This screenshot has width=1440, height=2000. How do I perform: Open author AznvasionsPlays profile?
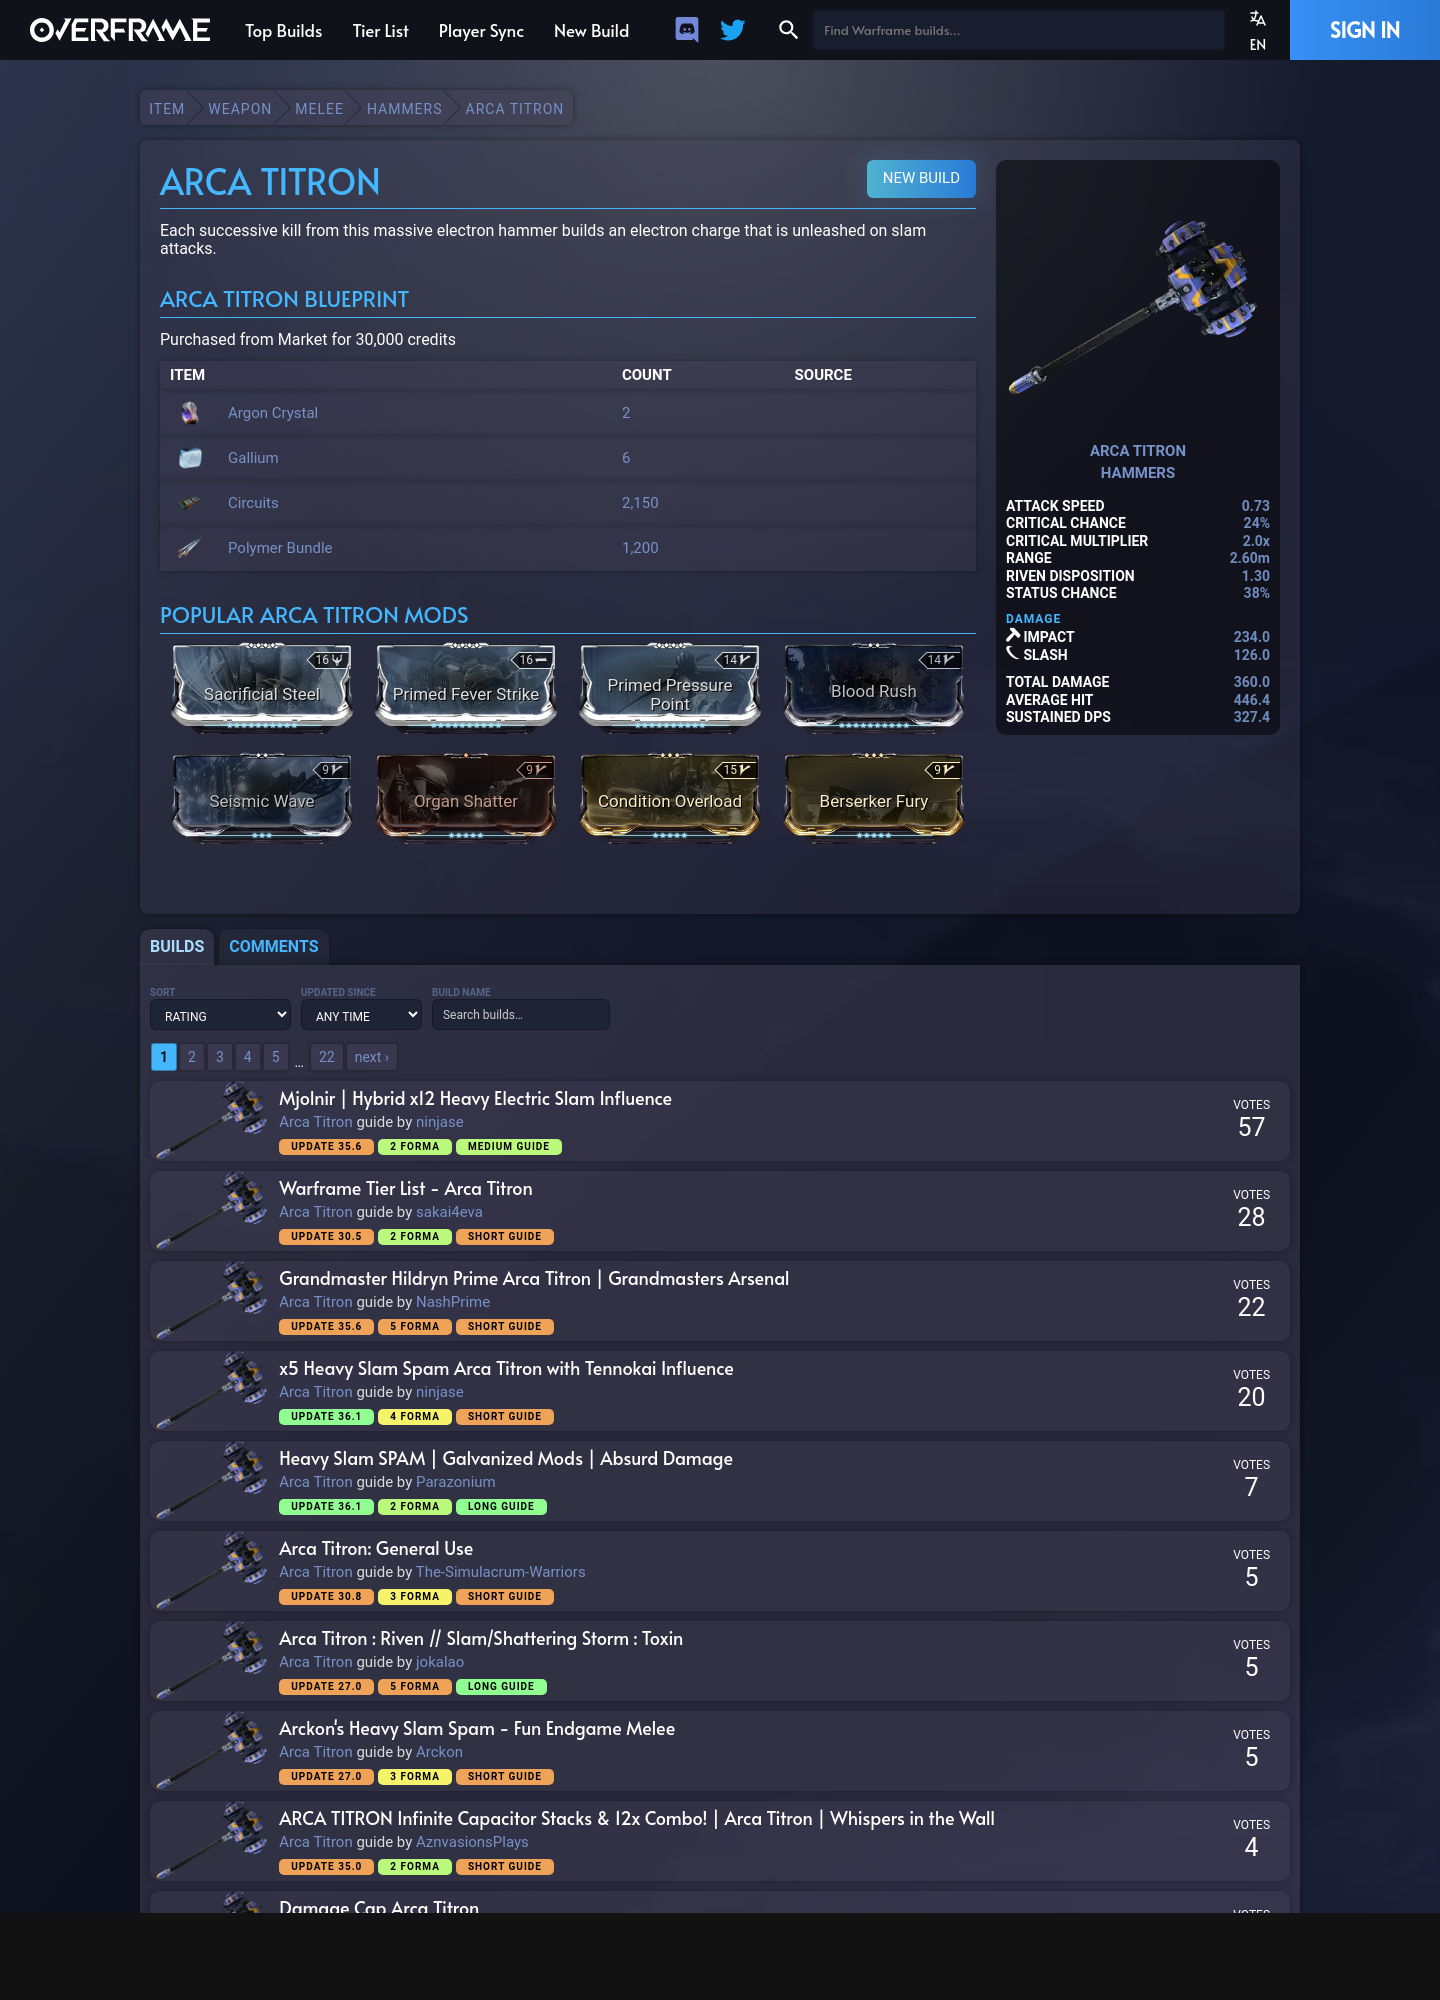tap(472, 1842)
